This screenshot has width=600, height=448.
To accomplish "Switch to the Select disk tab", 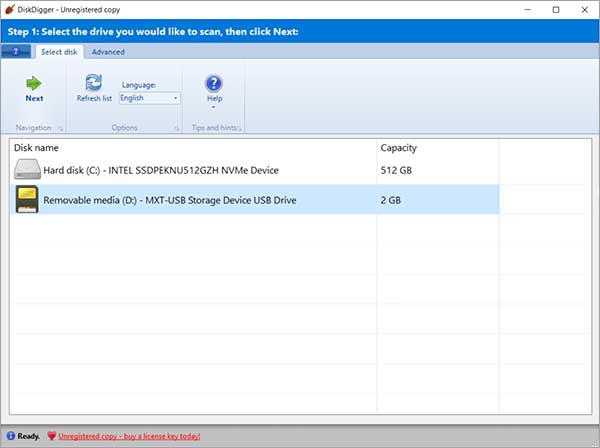I will click(59, 51).
